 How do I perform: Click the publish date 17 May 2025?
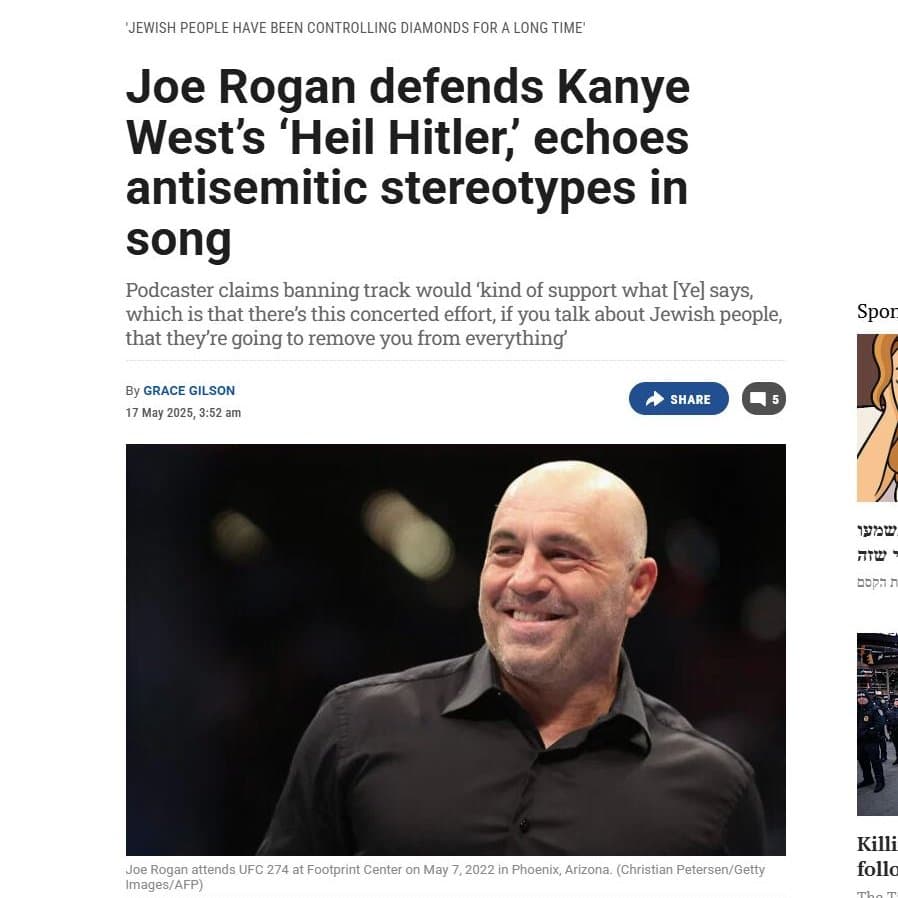click(183, 413)
